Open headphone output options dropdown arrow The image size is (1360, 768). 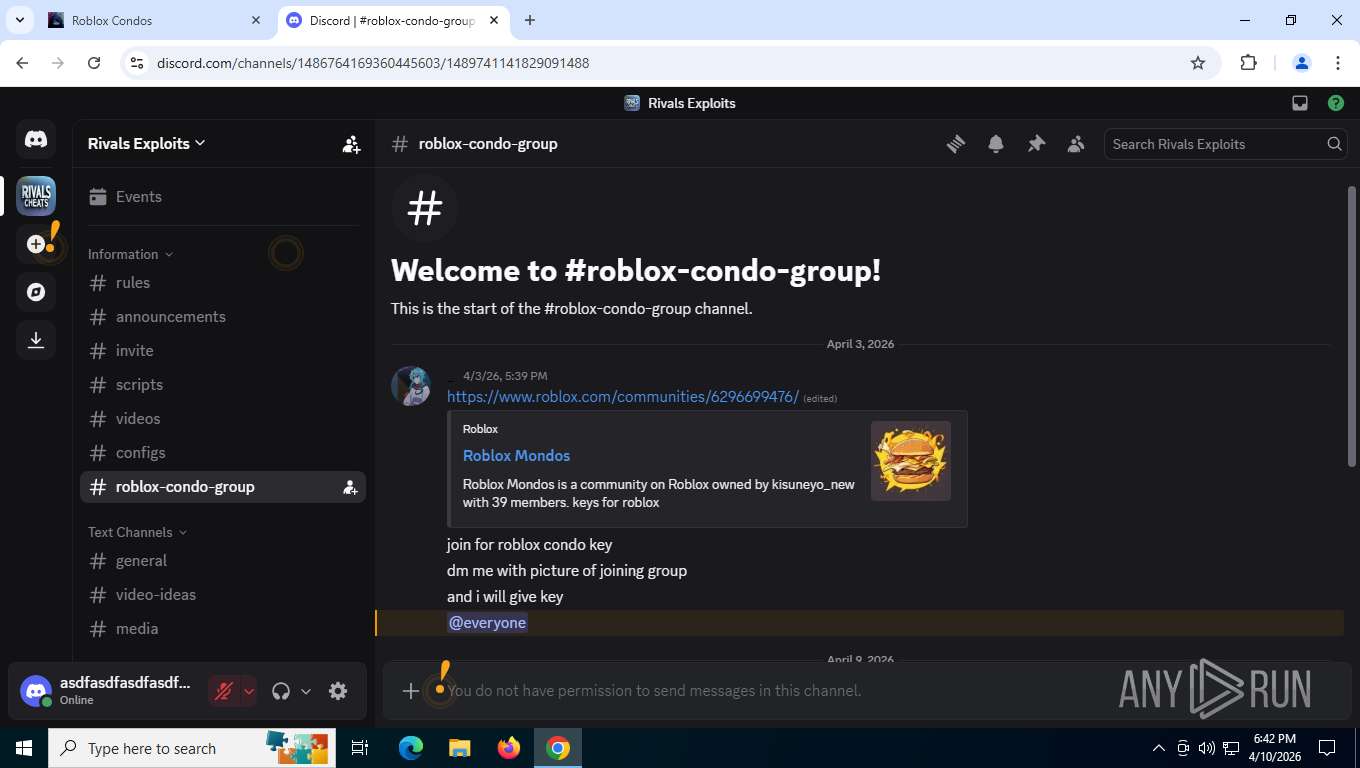306,691
